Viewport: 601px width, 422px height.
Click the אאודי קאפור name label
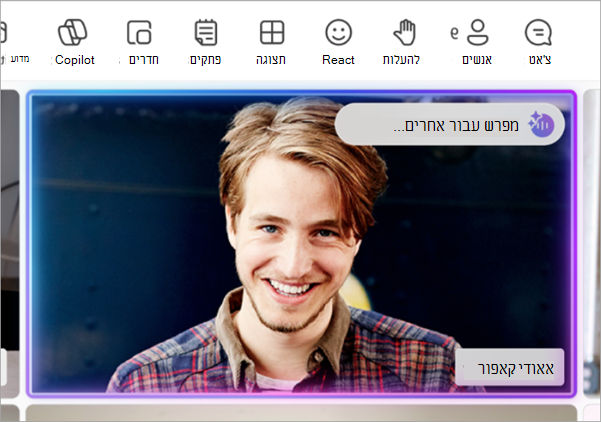click(x=510, y=368)
